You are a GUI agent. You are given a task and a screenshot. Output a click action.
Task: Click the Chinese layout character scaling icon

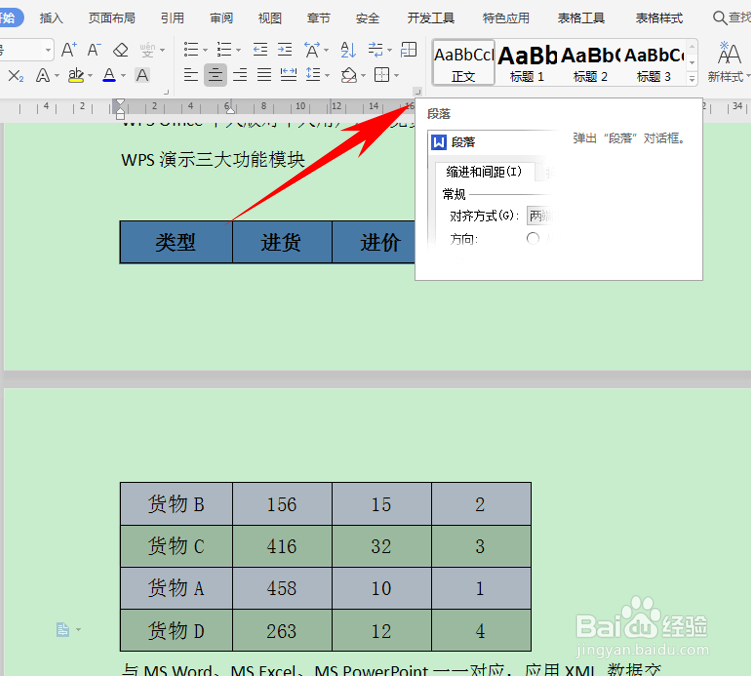tap(312, 49)
